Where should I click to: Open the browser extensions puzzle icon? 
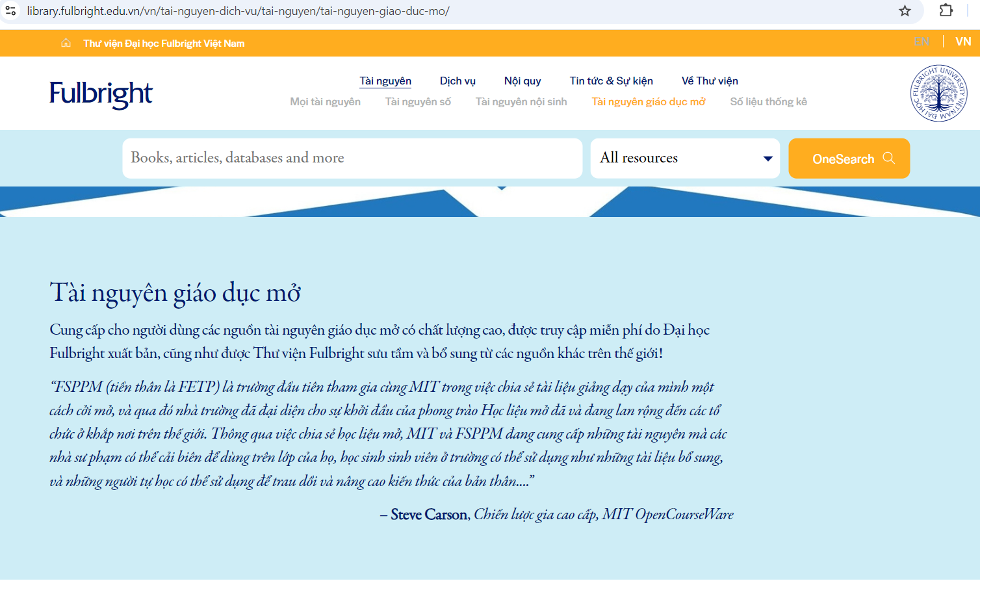point(946,10)
